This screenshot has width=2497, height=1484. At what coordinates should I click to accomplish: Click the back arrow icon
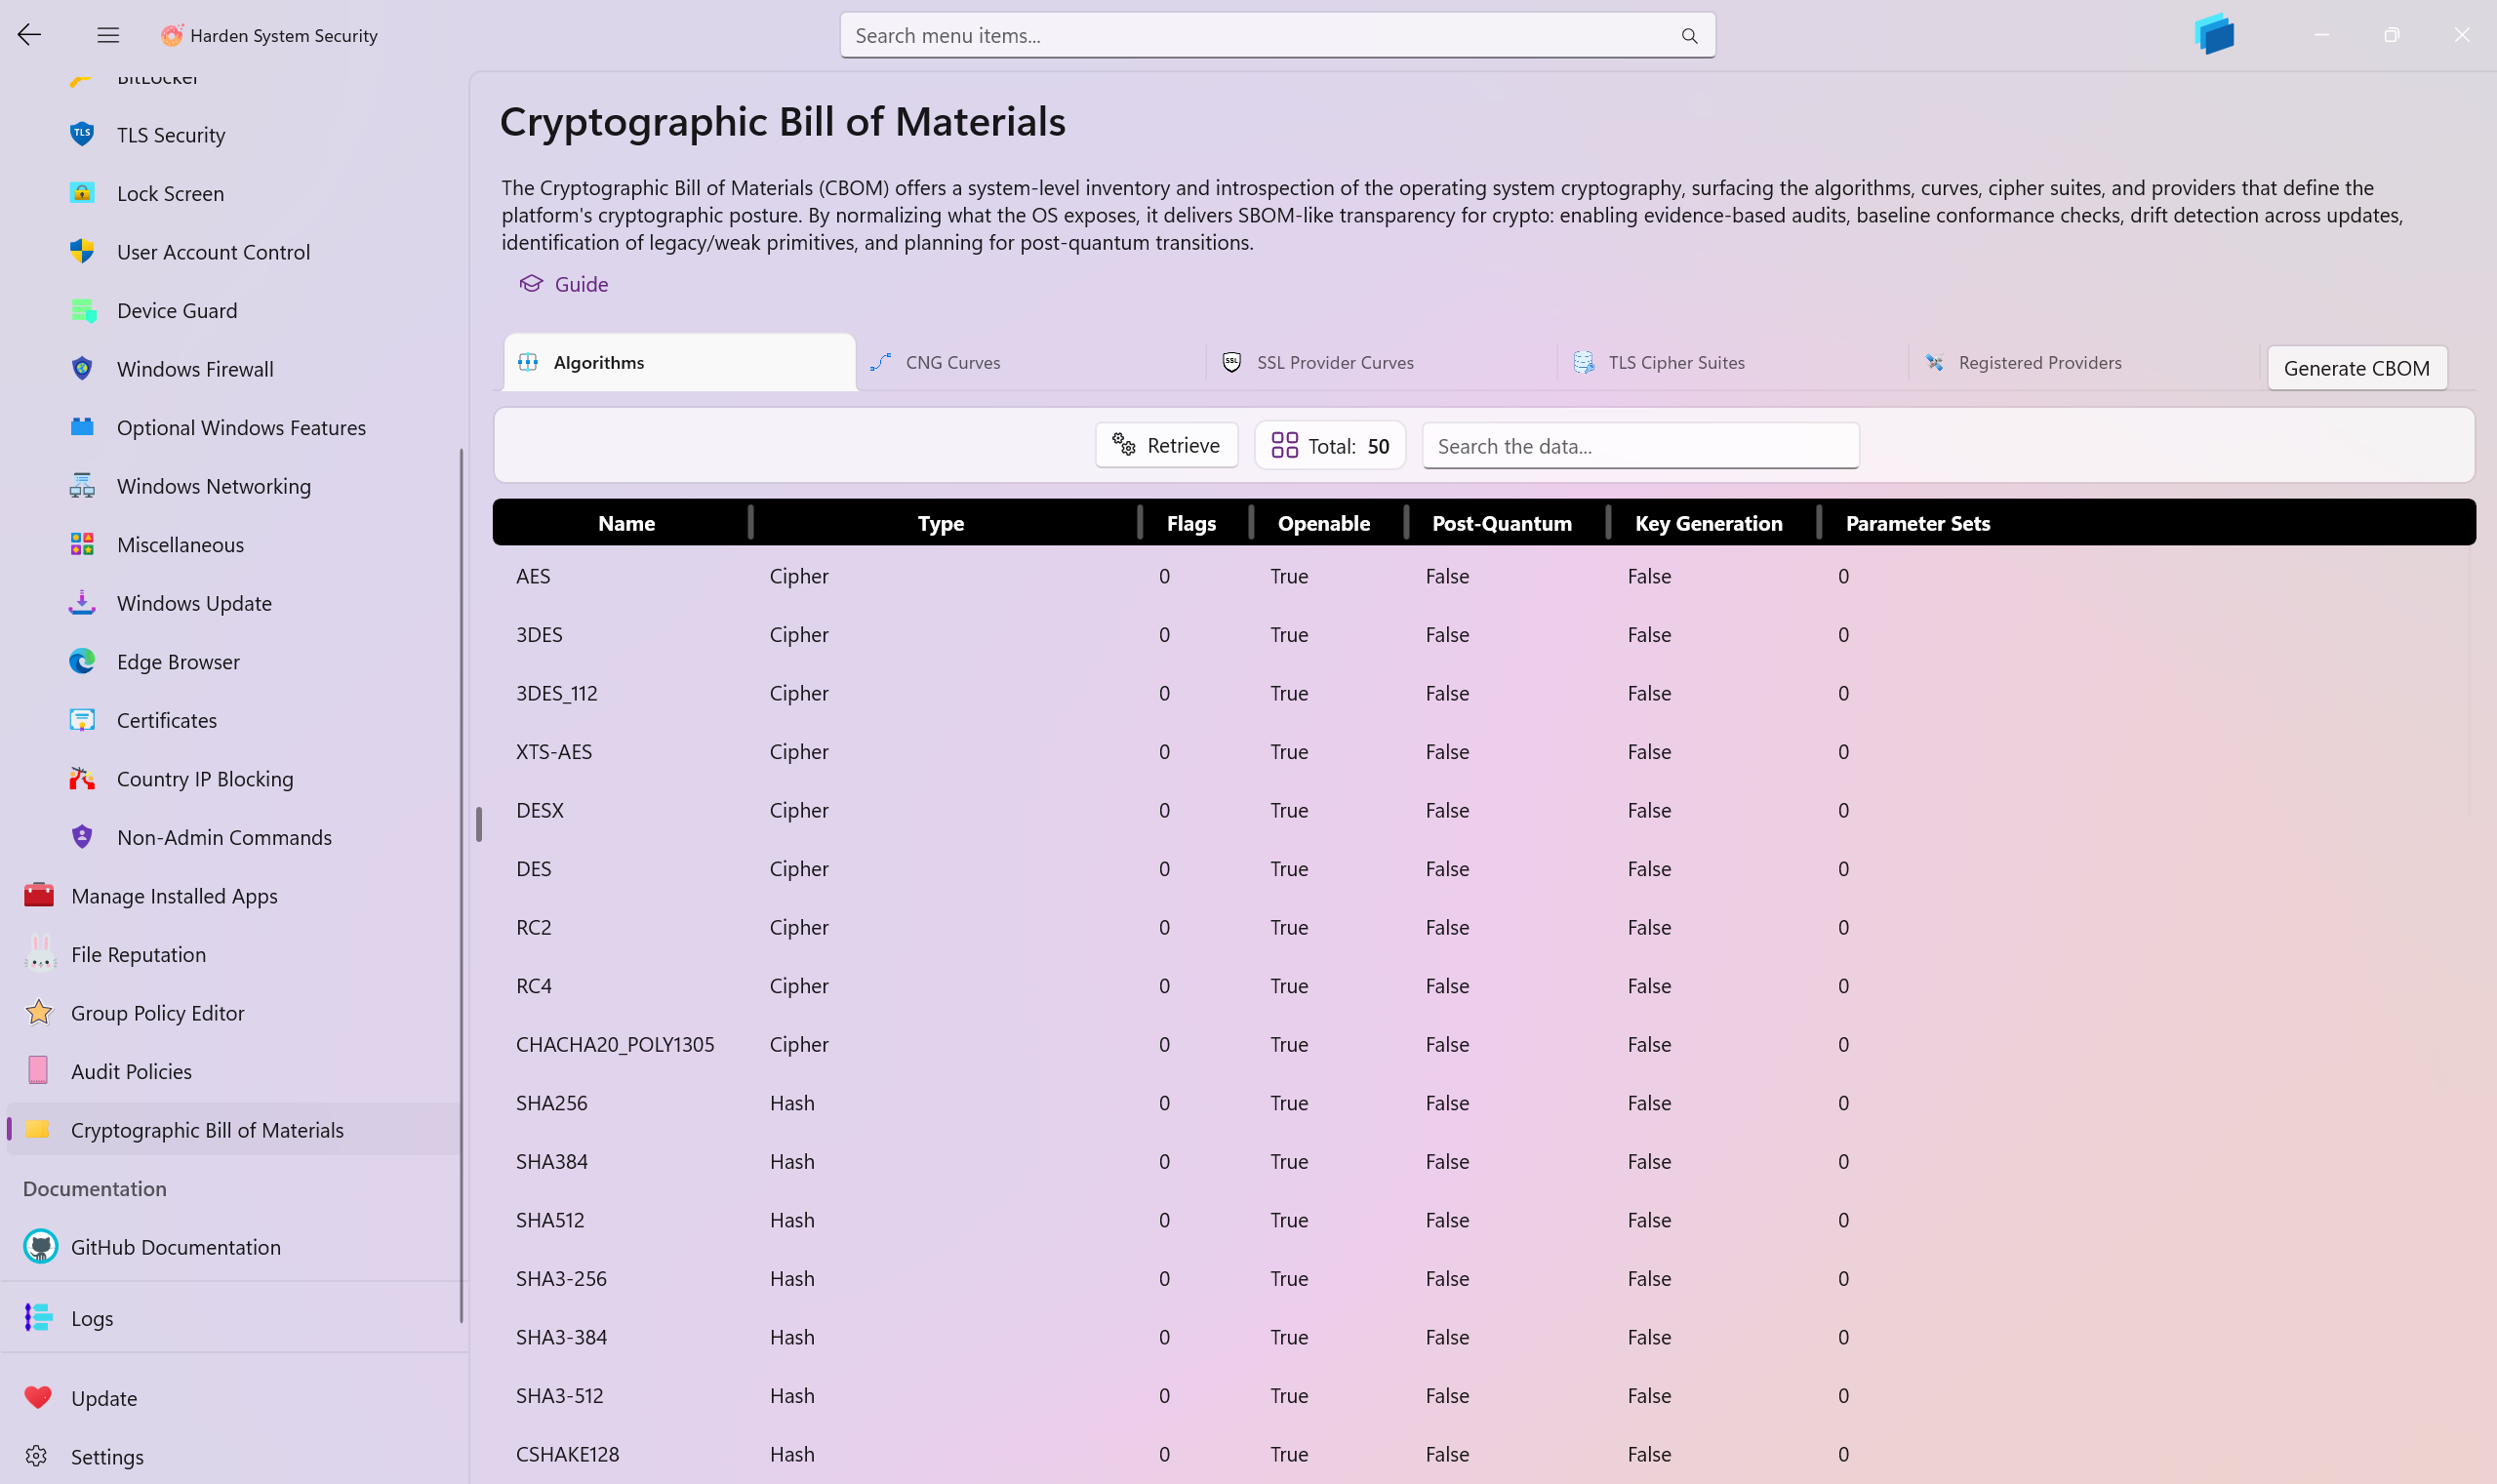(29, 35)
